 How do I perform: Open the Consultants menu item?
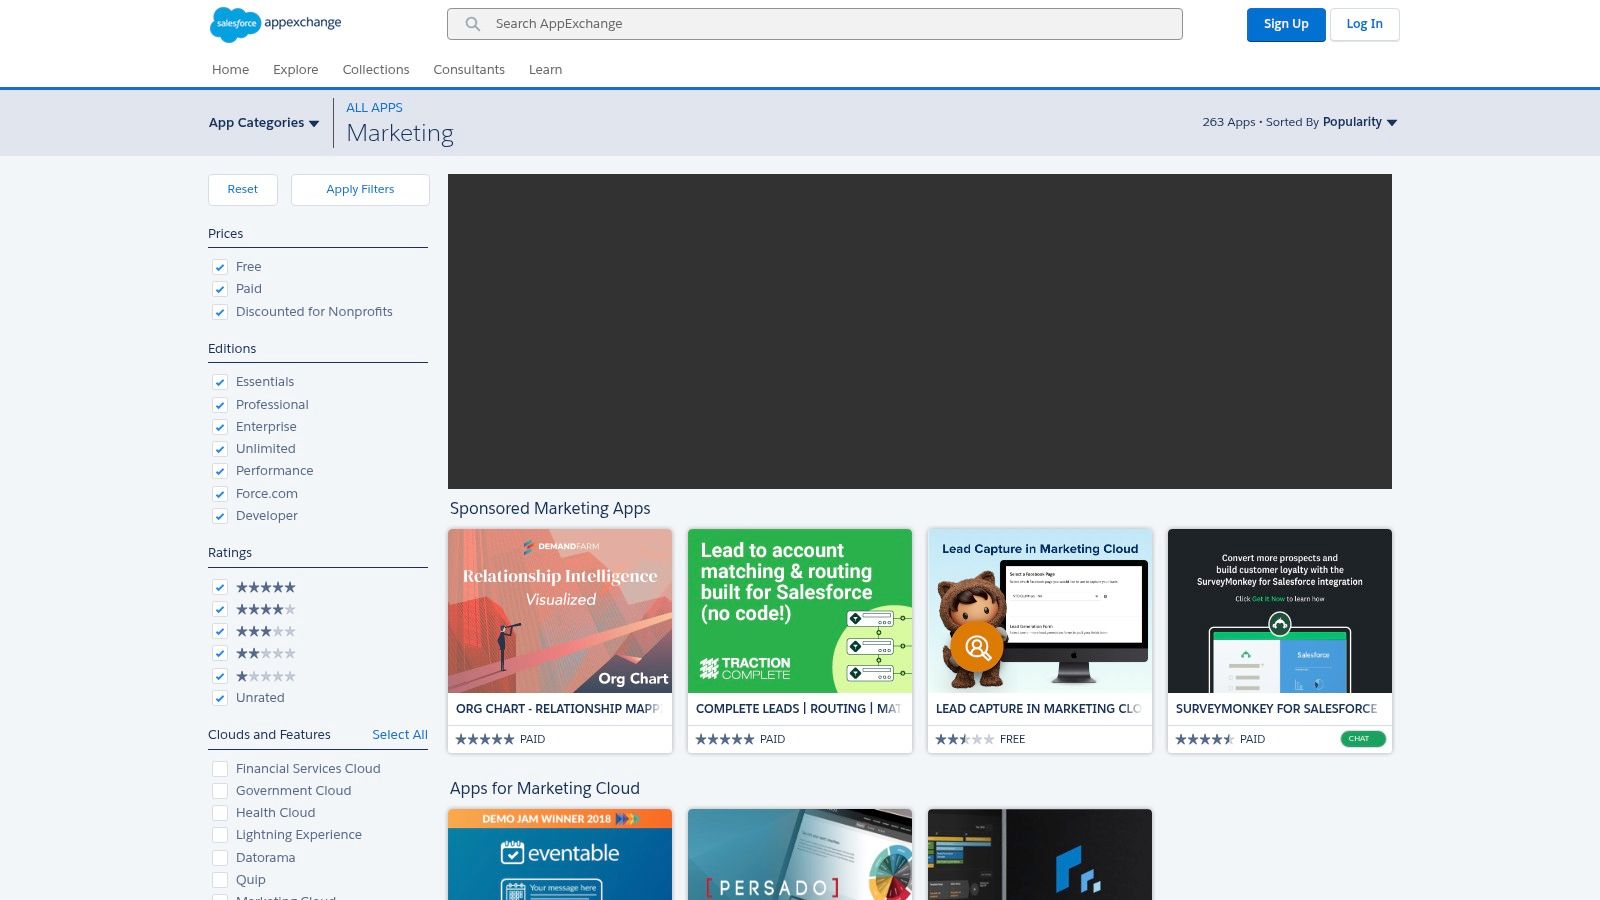point(469,69)
